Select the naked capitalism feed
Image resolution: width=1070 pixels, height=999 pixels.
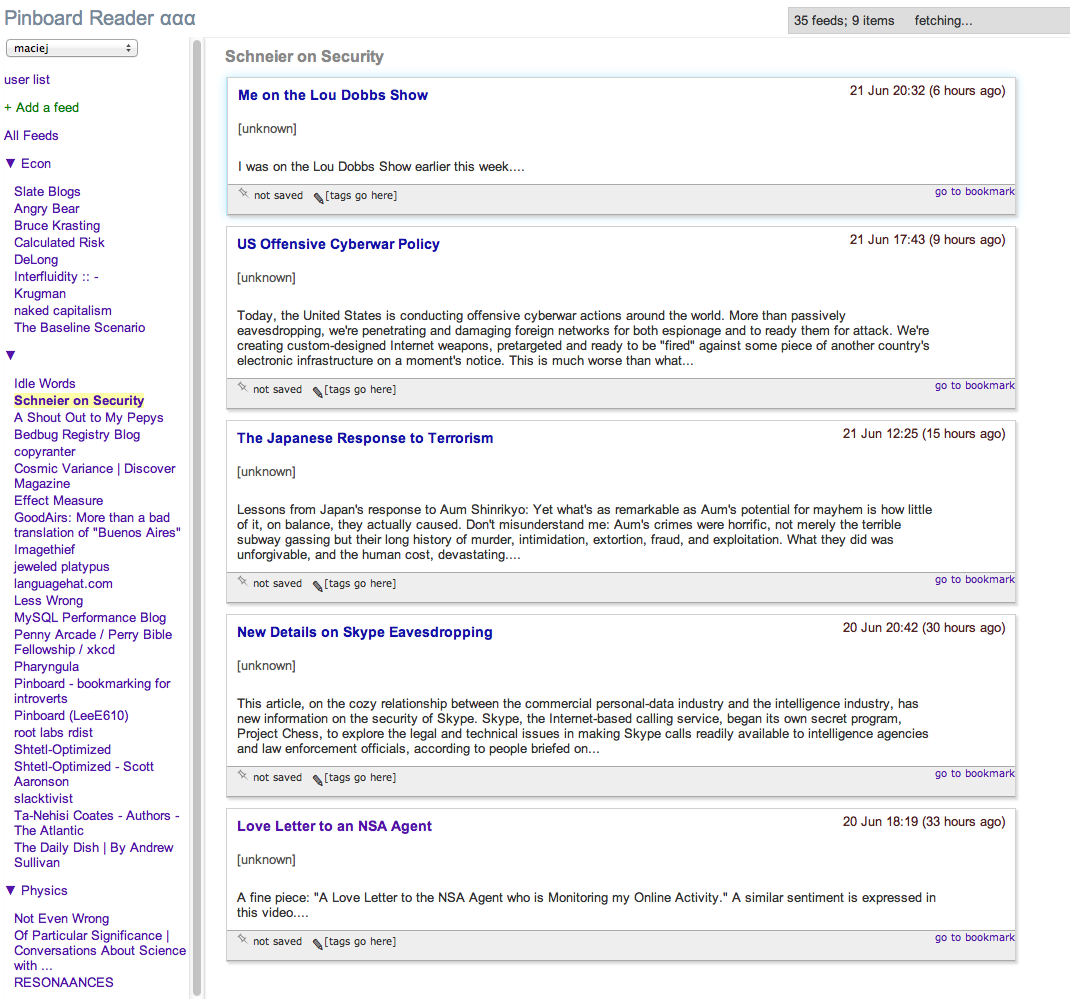pyautogui.click(x=63, y=310)
